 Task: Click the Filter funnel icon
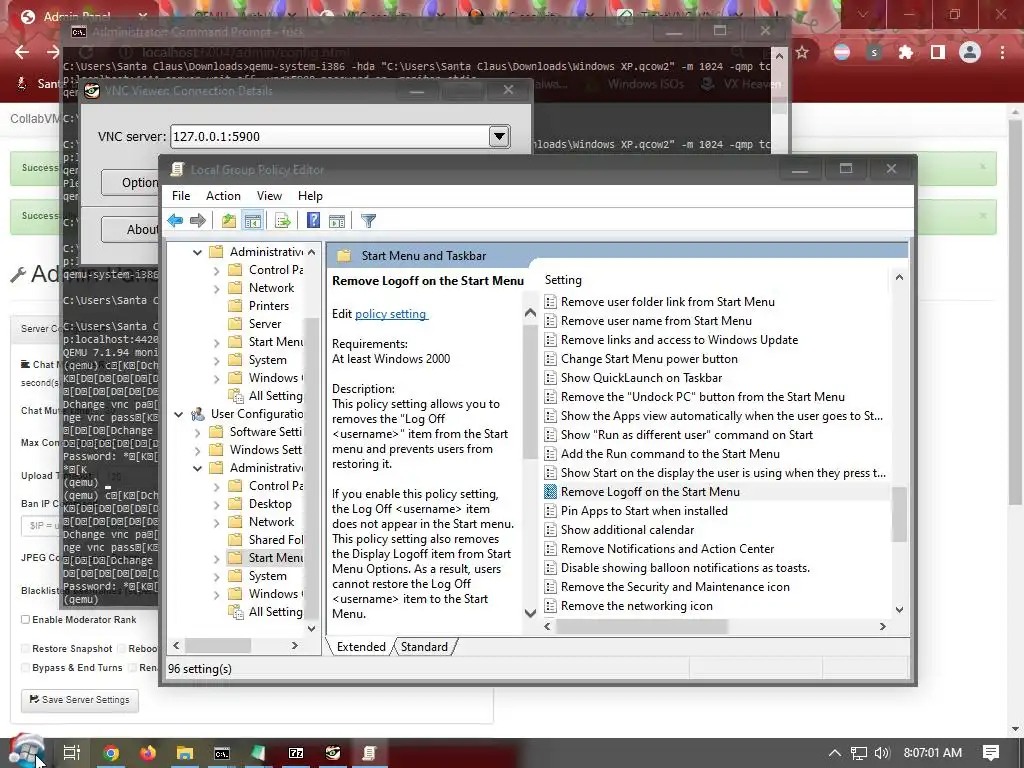pos(368,221)
